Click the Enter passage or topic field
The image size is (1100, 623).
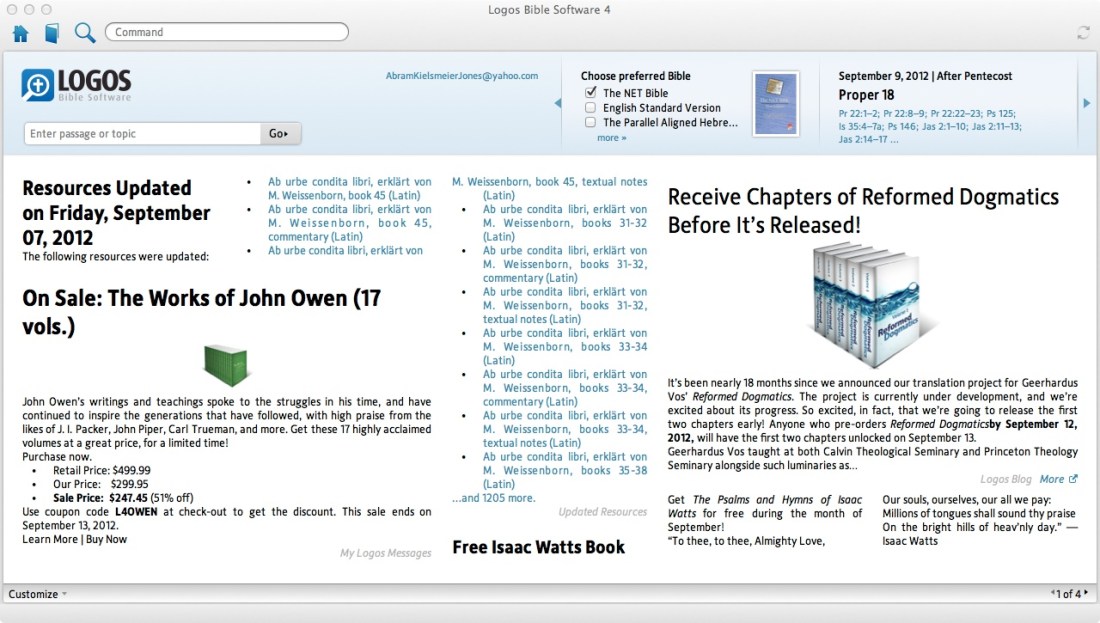point(142,134)
